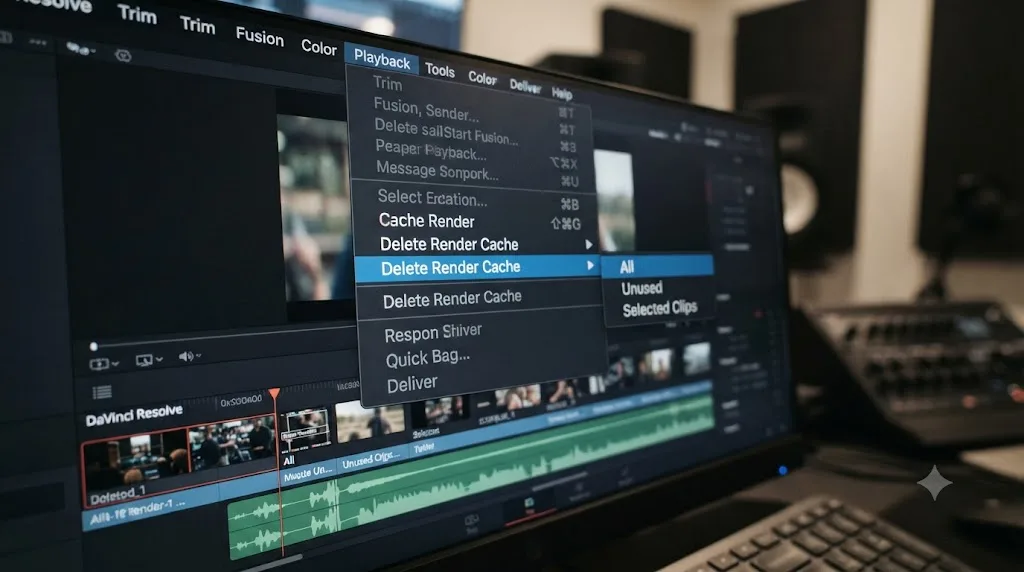The image size is (1024, 572).
Task: Select the bright outdoor clip thumbnail on timeline
Action: click(x=370, y=421)
